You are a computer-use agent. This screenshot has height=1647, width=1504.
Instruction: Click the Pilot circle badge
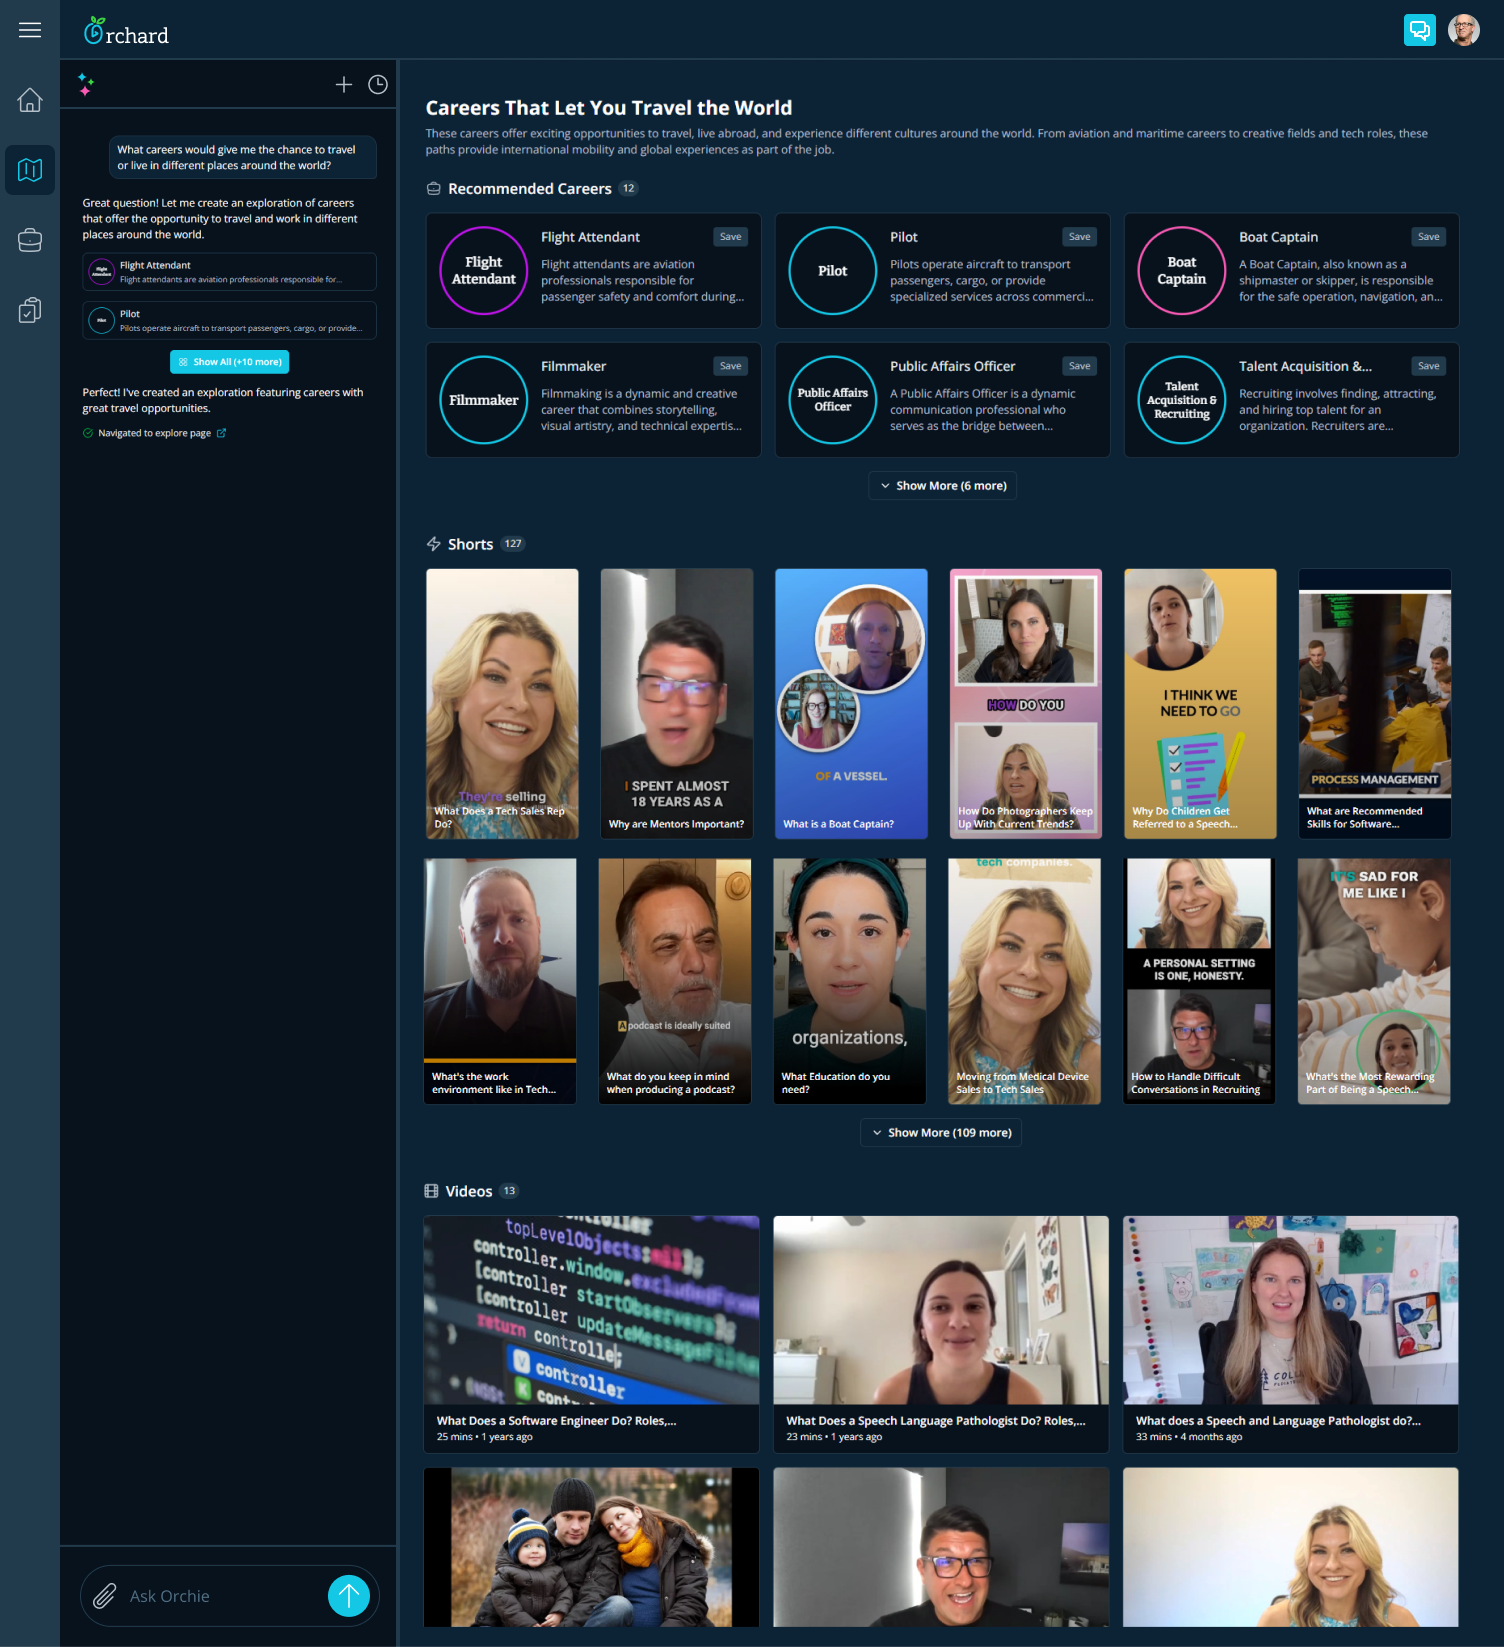pyautogui.click(x=833, y=271)
